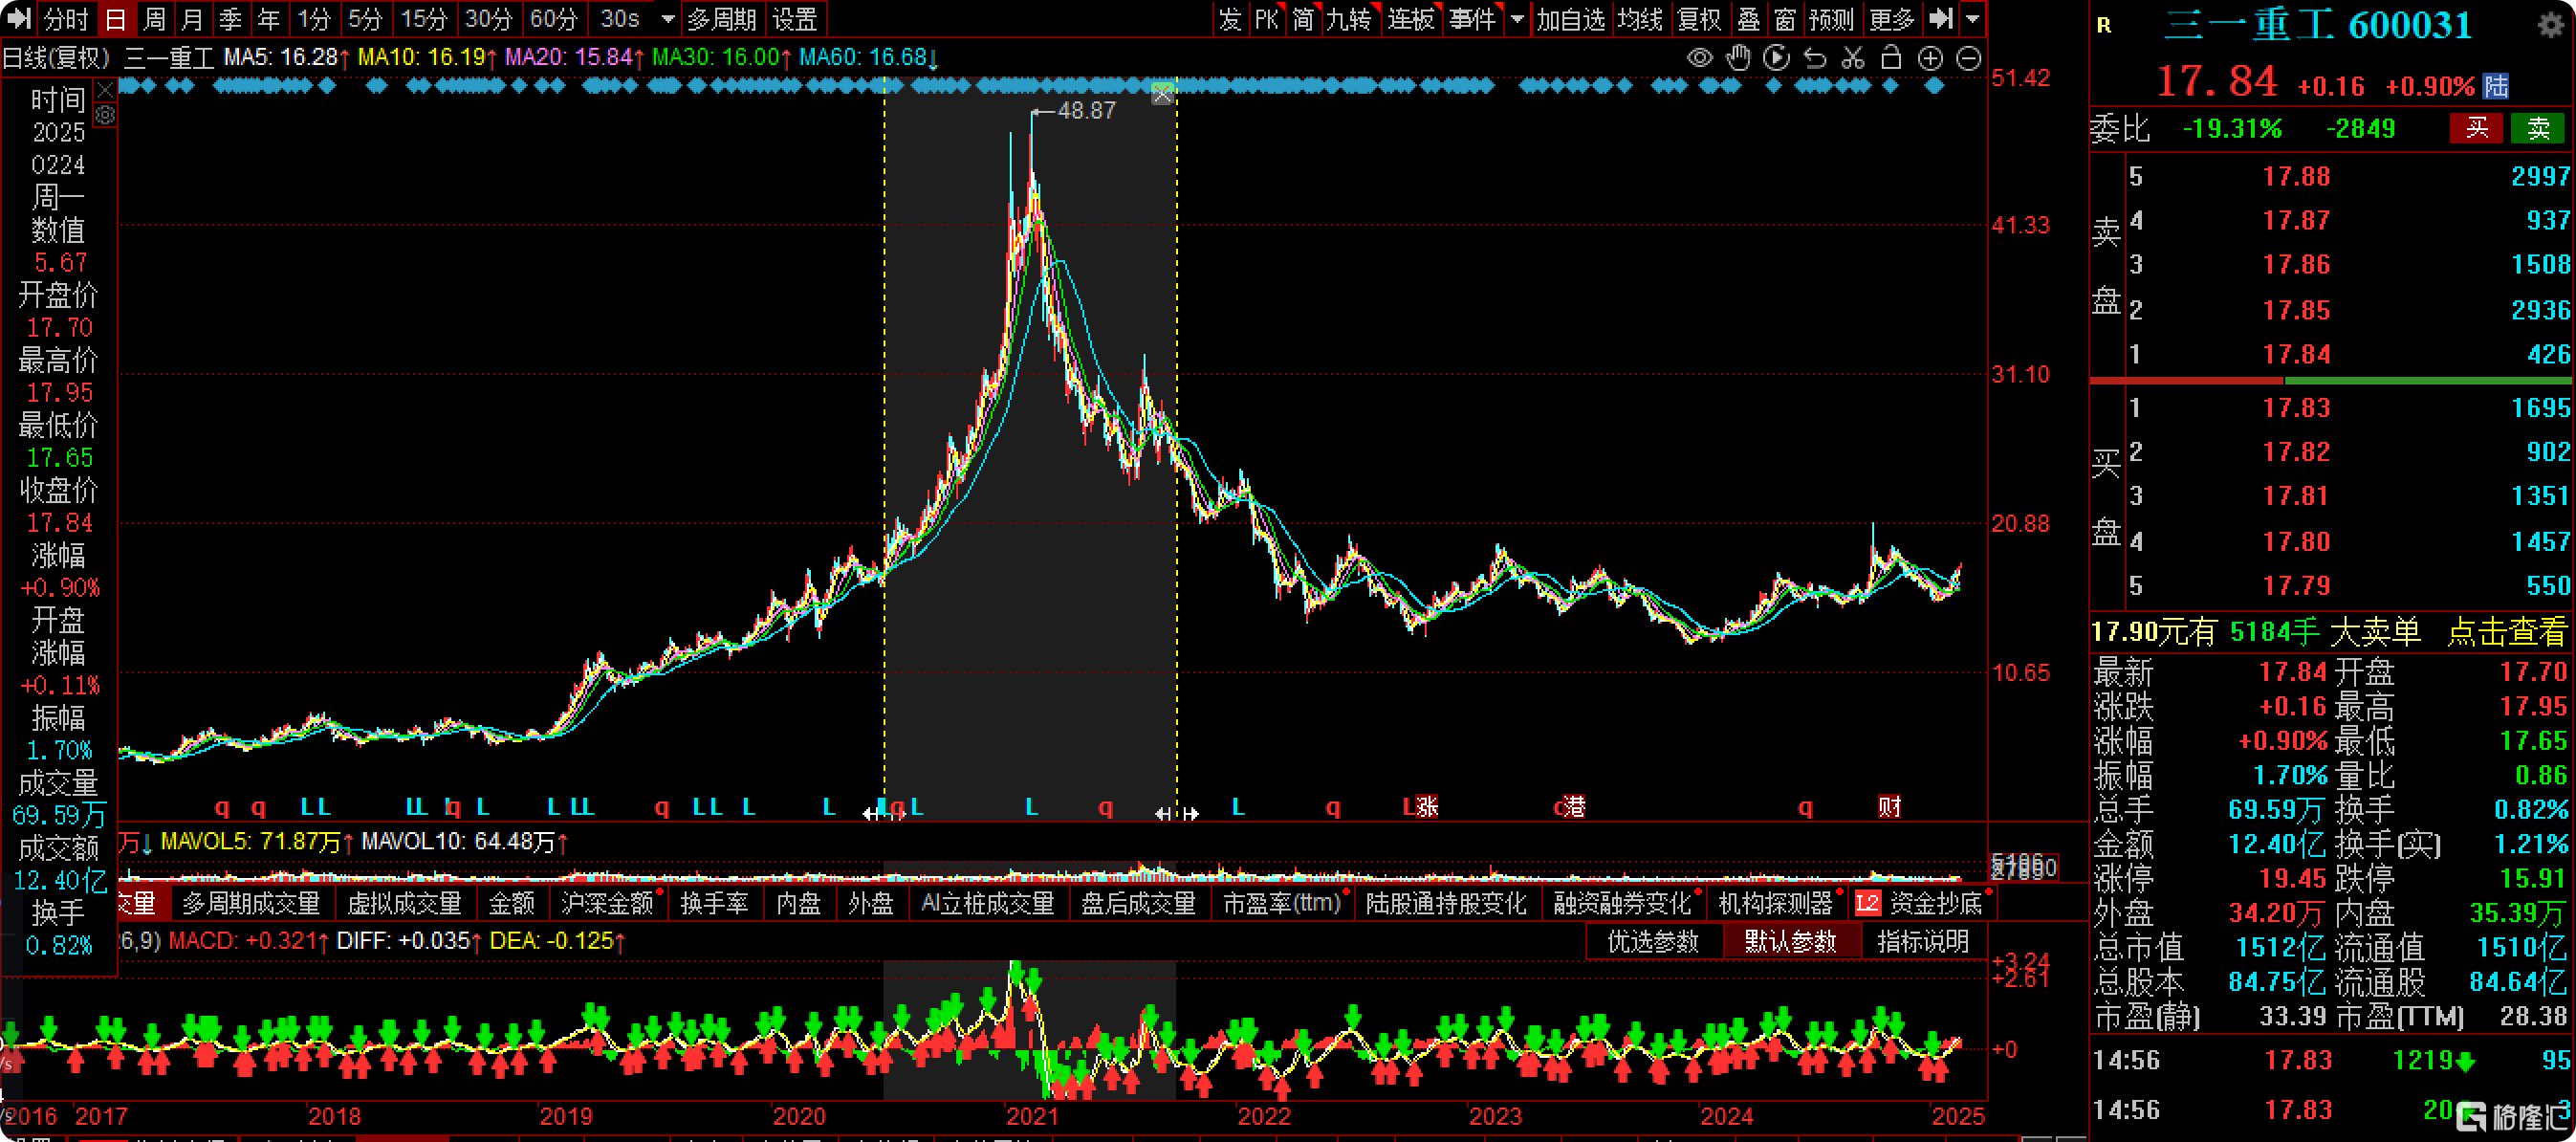The width and height of the screenshot is (2576, 1142).
Task: Switch to 换手率 indicator tab
Action: tap(714, 903)
